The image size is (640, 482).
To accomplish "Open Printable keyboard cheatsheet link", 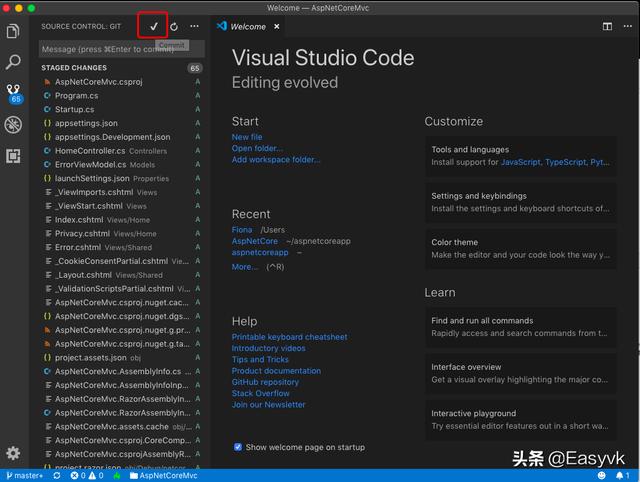I will (289, 337).
